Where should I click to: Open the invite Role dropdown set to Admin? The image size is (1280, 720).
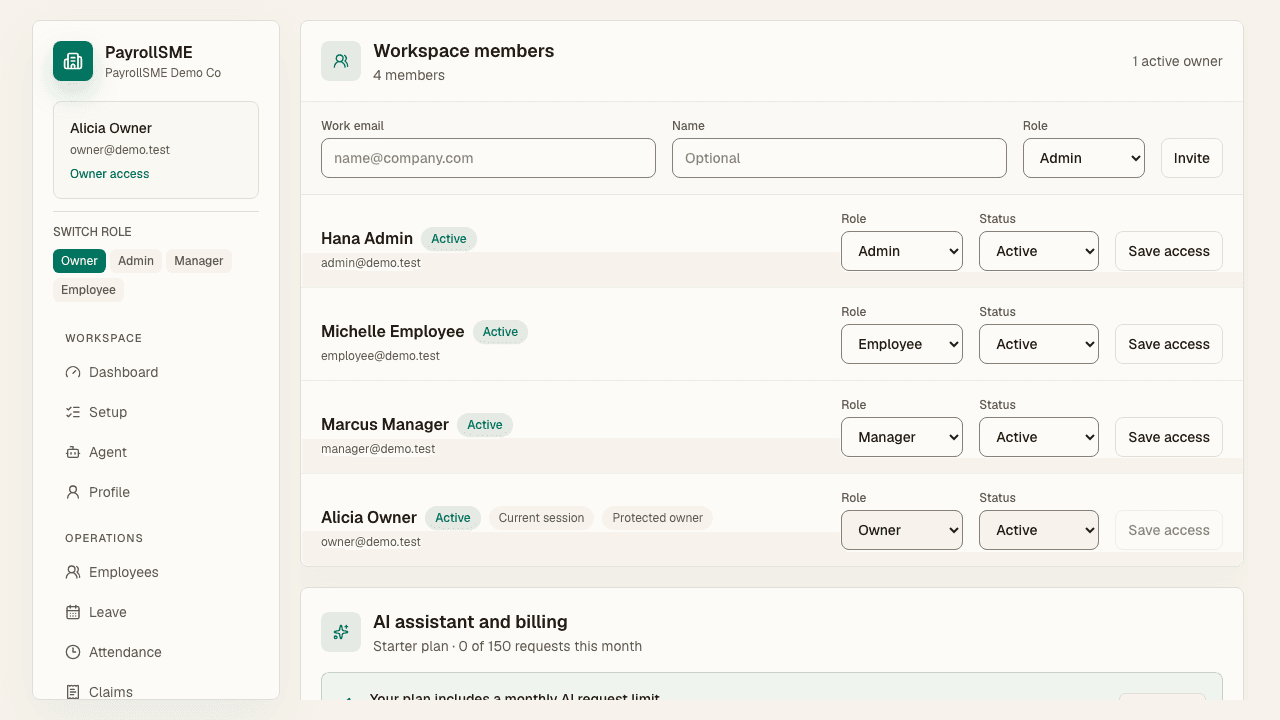(x=1084, y=158)
